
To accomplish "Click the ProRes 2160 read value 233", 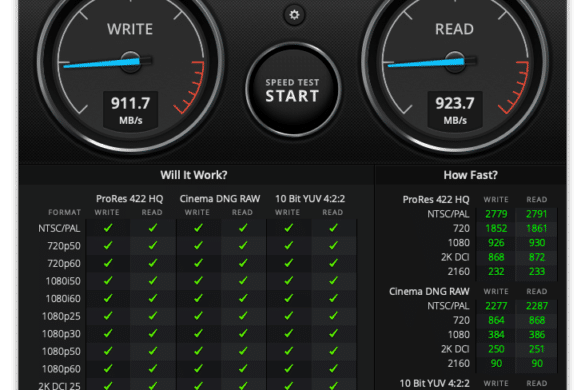I will (537, 271).
